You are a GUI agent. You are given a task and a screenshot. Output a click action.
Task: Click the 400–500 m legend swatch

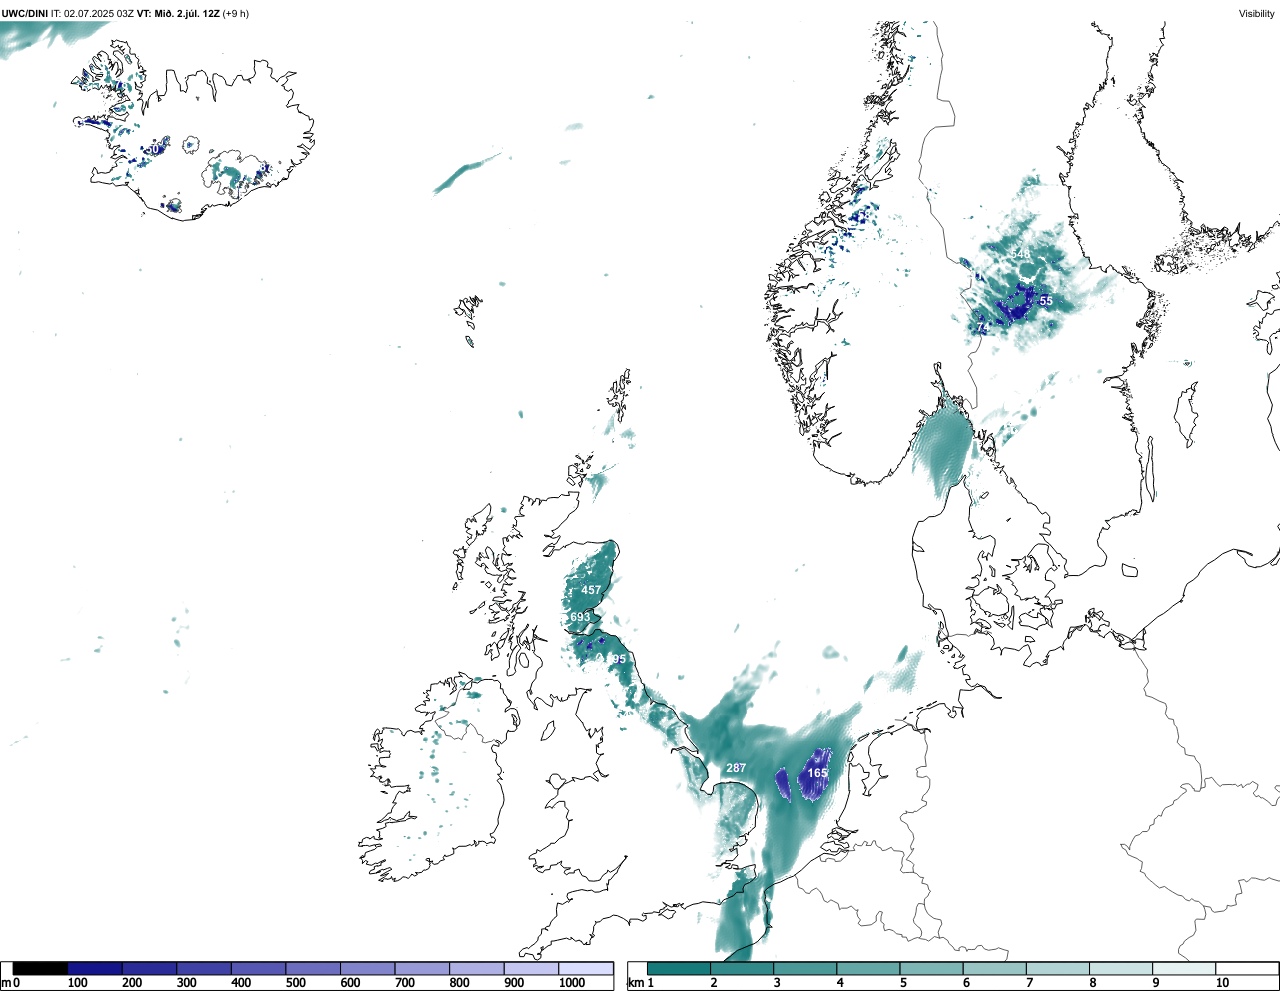258,969
